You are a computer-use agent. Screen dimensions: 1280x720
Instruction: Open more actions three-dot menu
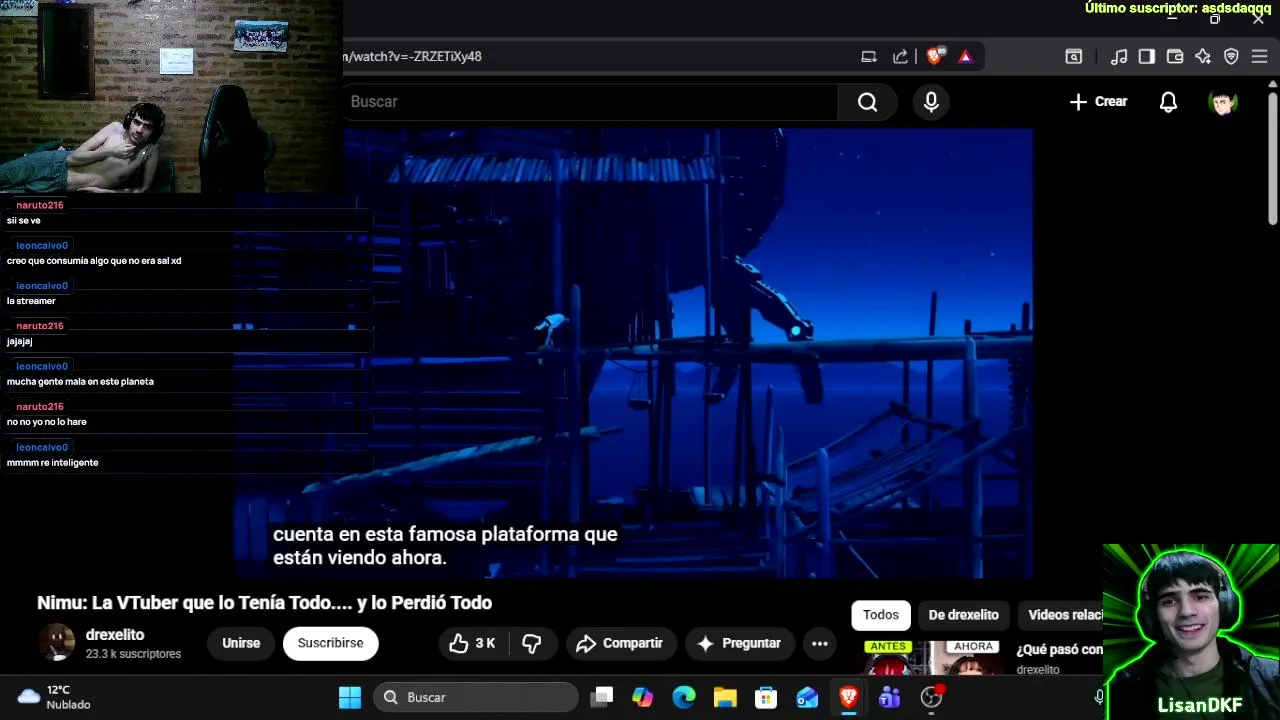tap(820, 644)
